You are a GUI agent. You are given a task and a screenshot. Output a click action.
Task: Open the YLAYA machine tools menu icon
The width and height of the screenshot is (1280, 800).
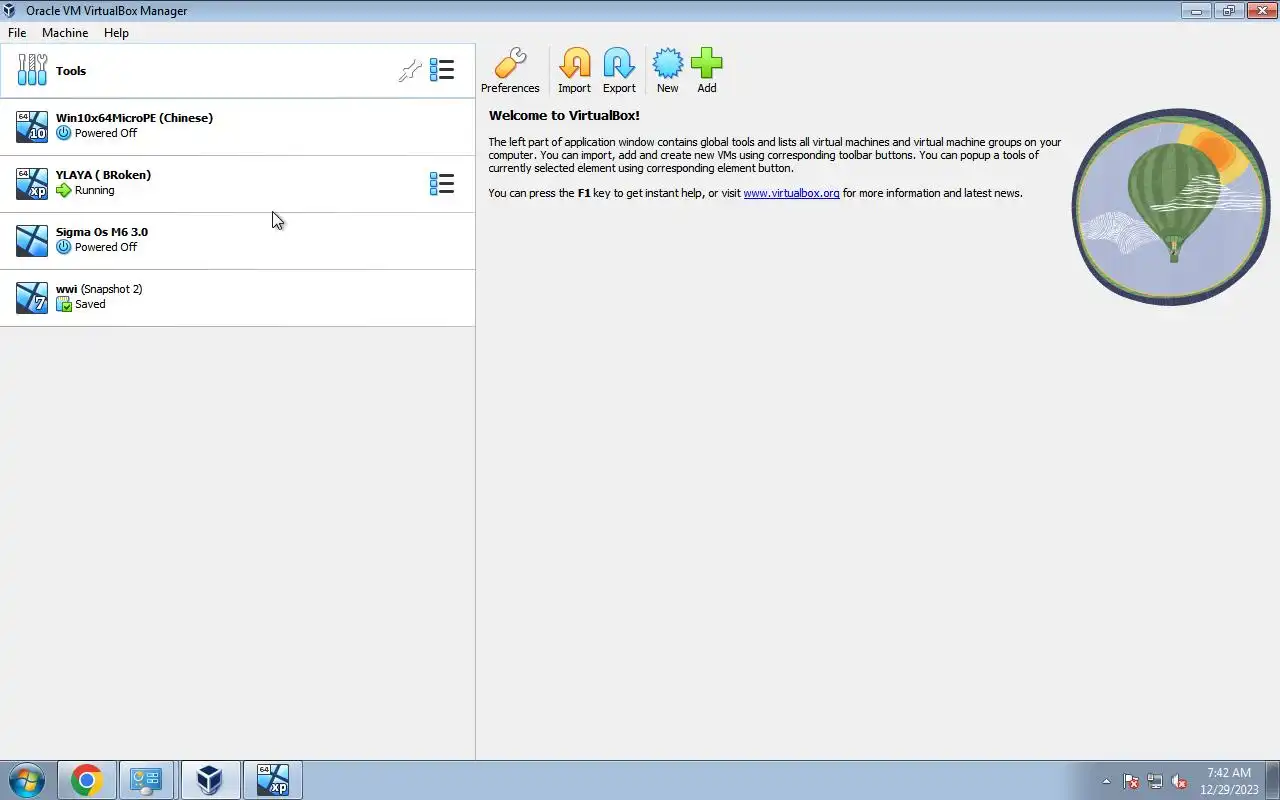click(442, 183)
